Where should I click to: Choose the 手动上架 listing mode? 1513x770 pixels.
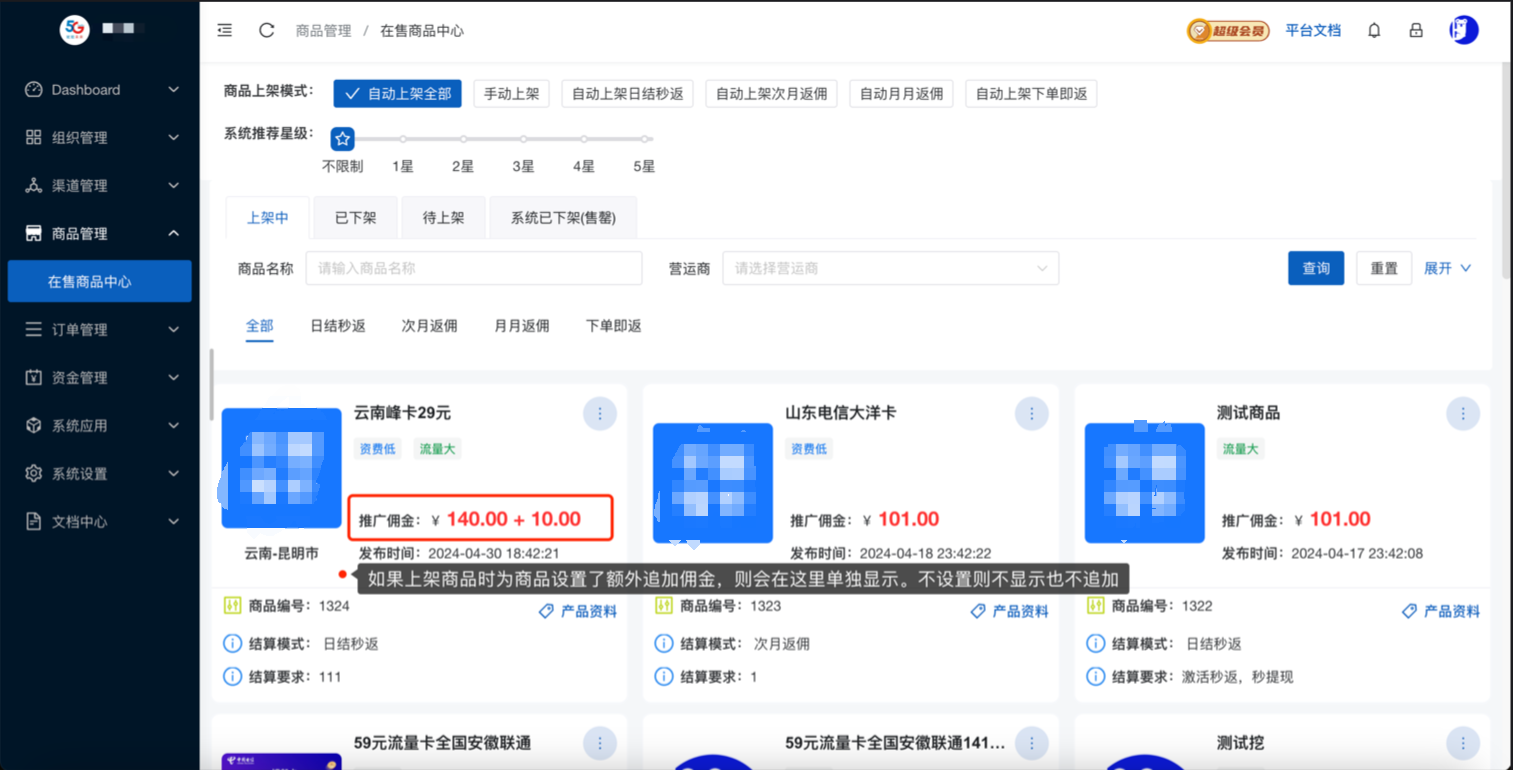[511, 94]
